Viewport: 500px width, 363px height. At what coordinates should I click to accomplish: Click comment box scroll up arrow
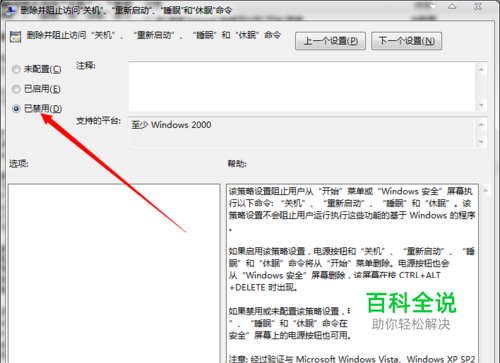tap(481, 69)
